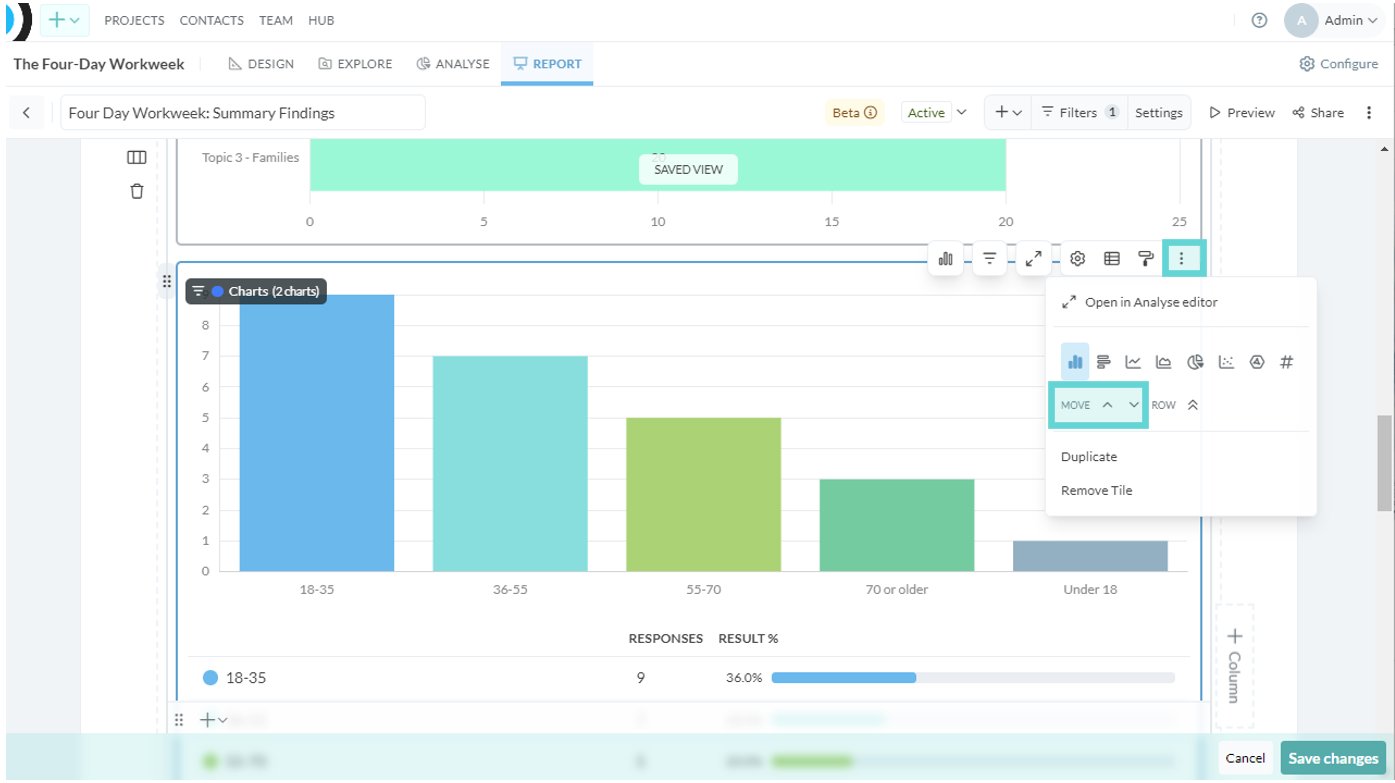Click the Preview button
Viewport: 1395px width, 783px height.
click(x=1242, y=113)
